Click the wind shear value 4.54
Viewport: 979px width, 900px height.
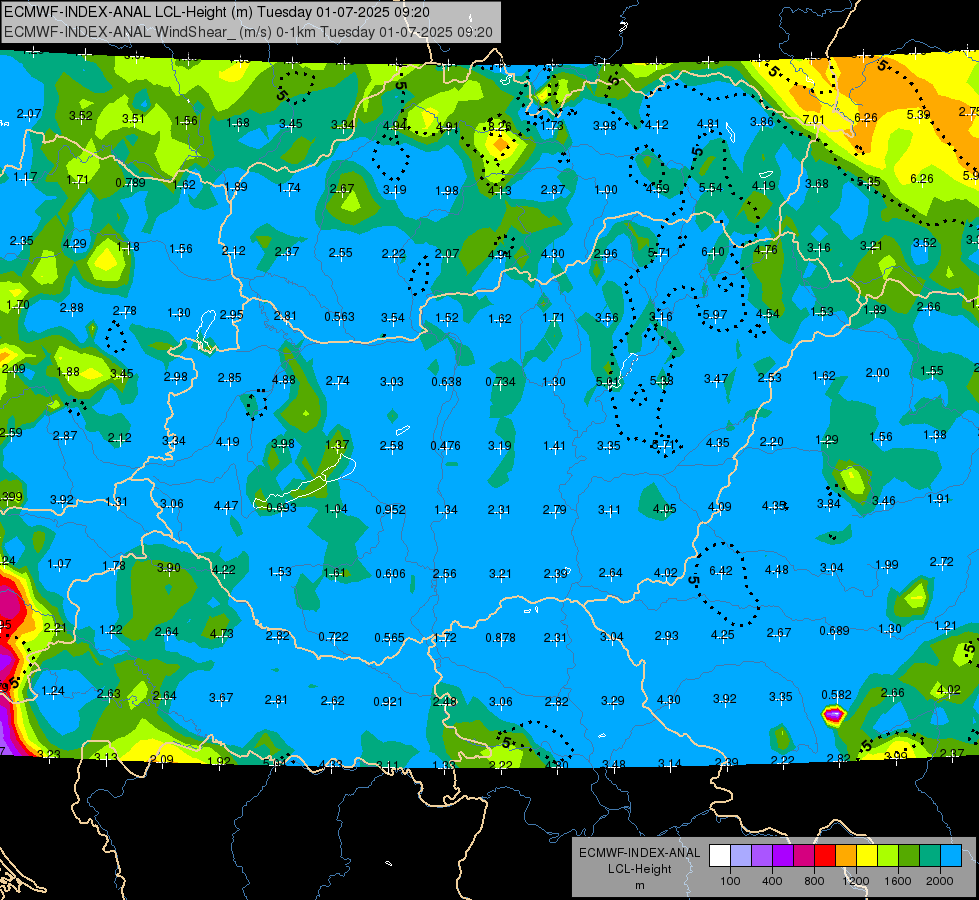(x=767, y=314)
